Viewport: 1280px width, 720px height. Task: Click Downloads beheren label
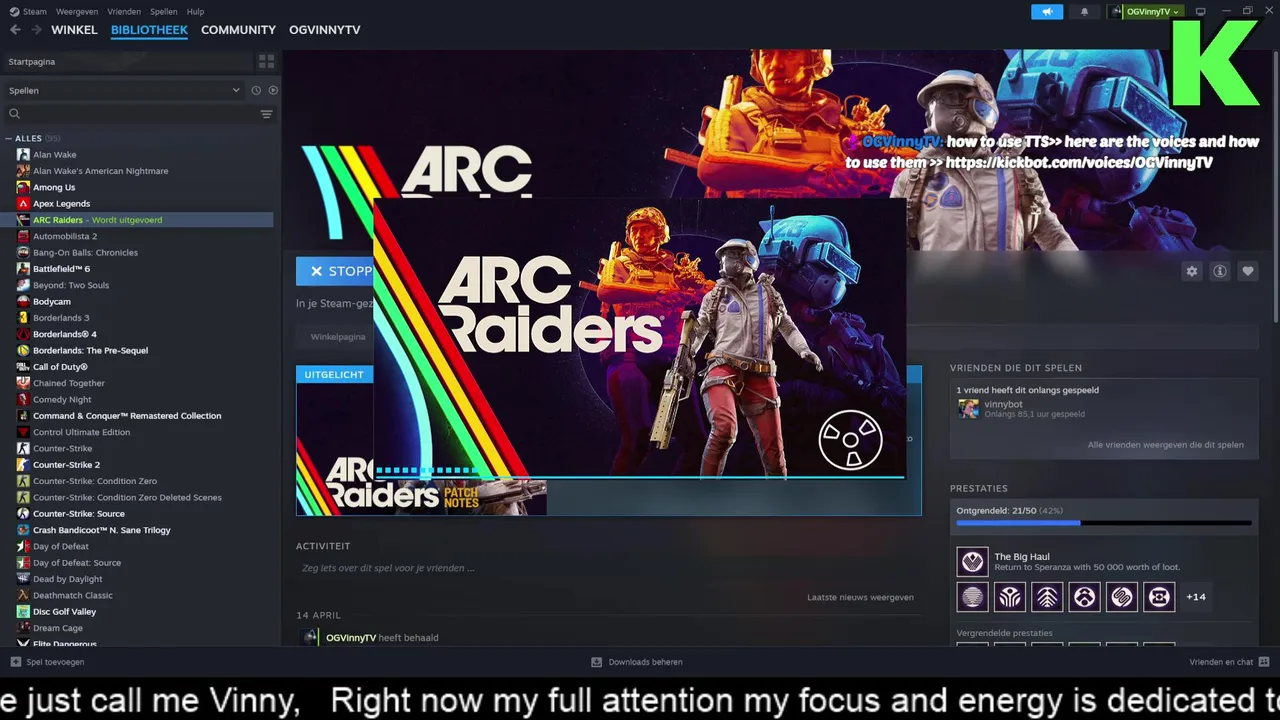click(x=645, y=662)
